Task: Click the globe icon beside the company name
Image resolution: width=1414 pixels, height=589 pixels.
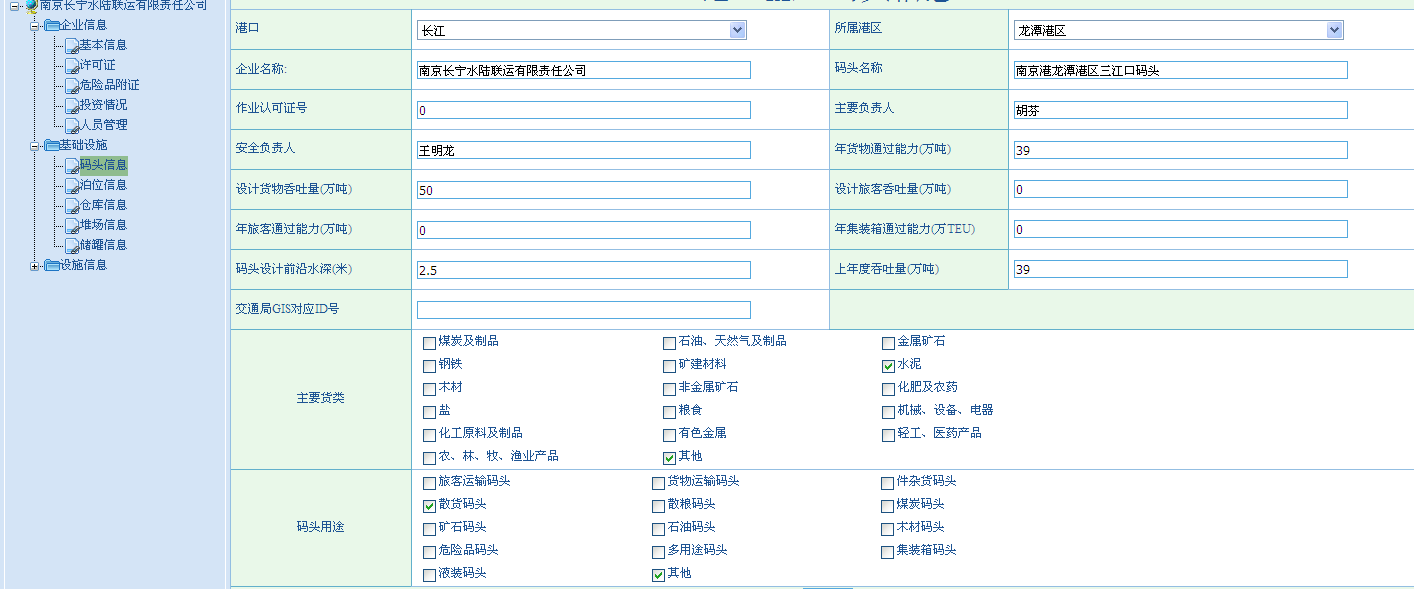Action: (32, 6)
